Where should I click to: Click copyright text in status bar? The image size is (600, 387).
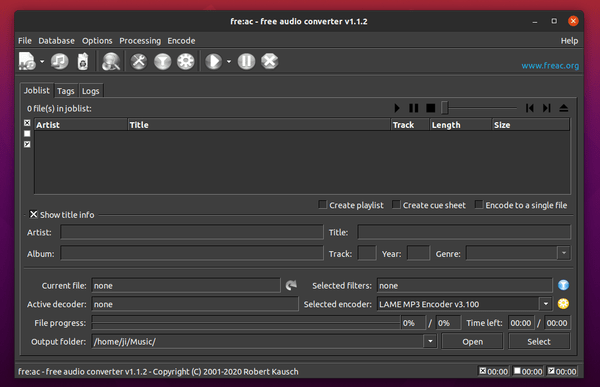coord(158,372)
